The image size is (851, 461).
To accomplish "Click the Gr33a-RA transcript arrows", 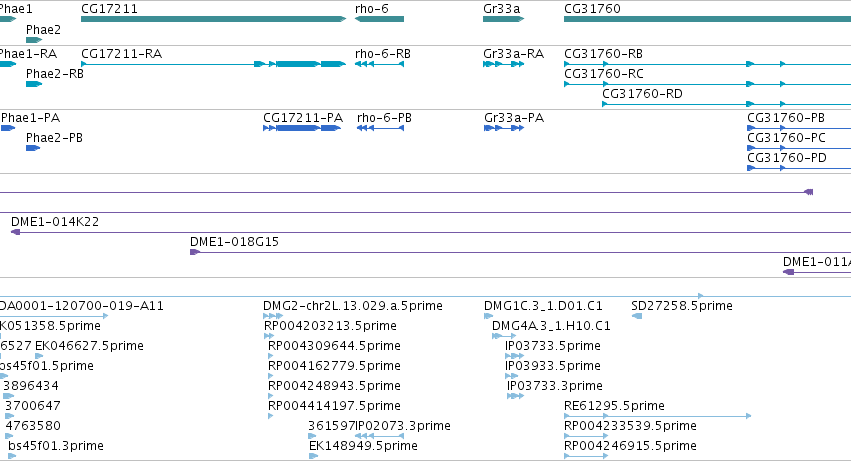I will 503,64.
